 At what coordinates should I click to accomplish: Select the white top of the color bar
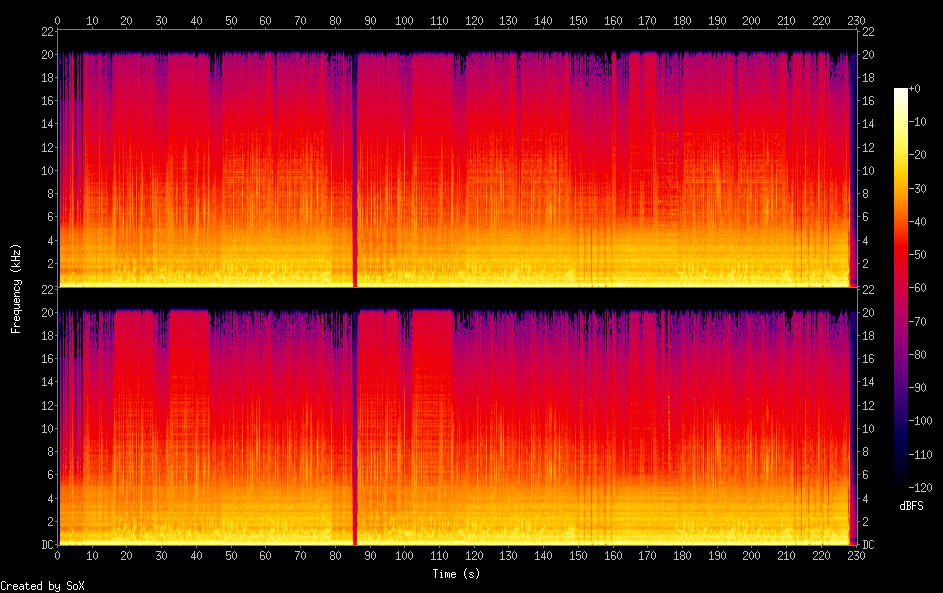tap(901, 92)
